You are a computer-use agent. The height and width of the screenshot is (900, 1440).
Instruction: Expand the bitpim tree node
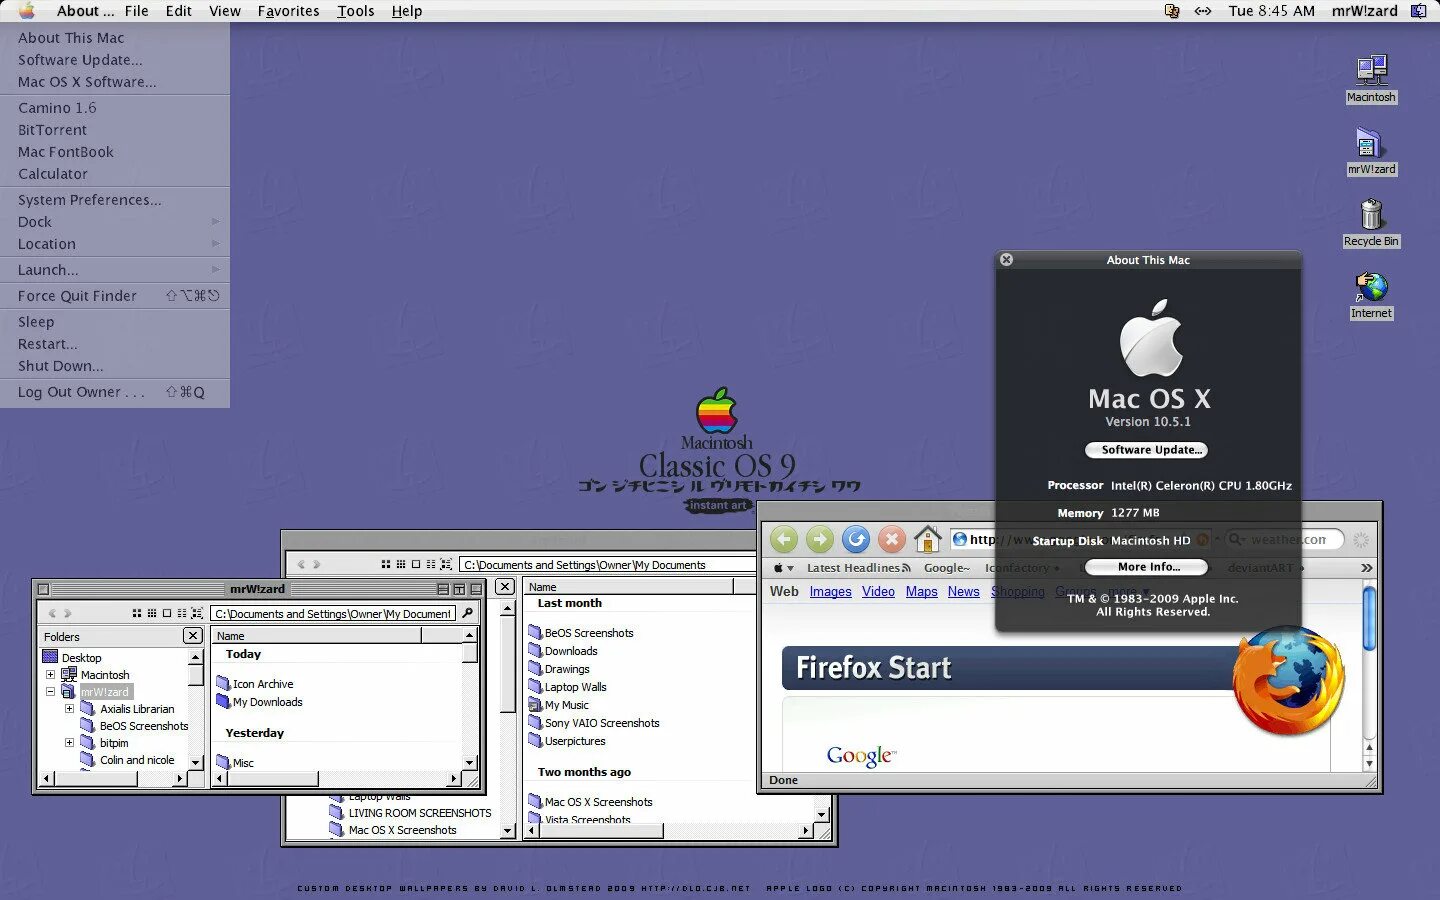click(x=69, y=743)
